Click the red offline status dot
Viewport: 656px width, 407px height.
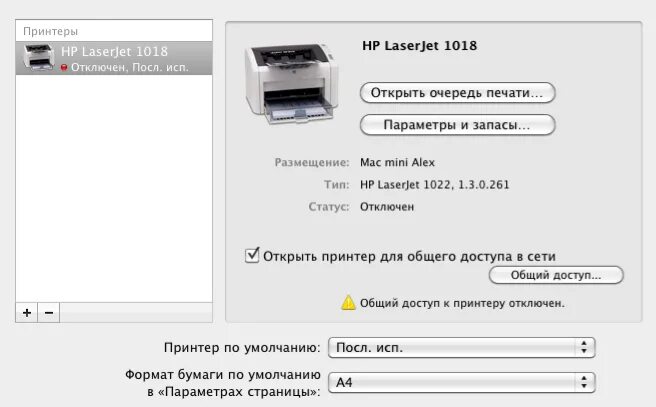(64, 67)
